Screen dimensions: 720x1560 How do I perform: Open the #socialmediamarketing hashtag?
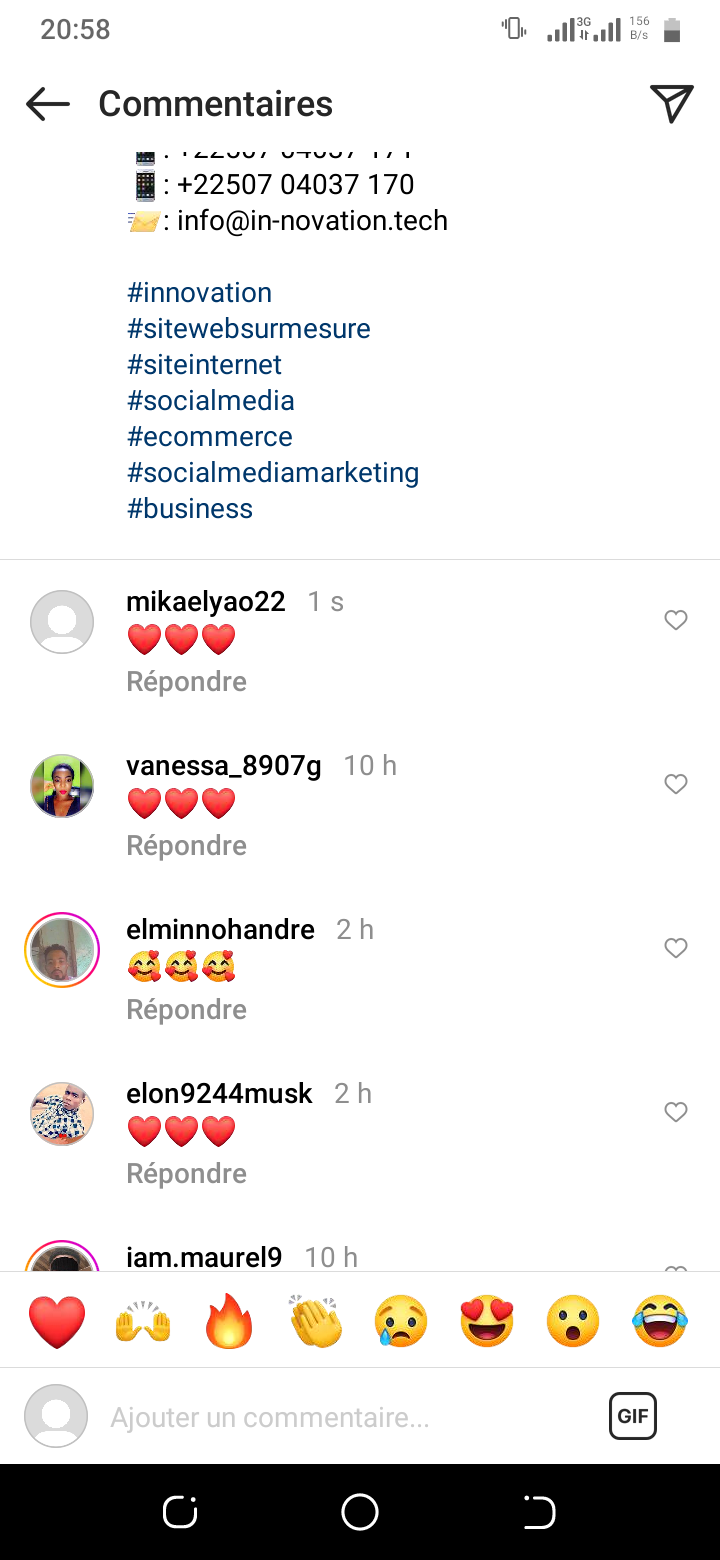coord(273,472)
